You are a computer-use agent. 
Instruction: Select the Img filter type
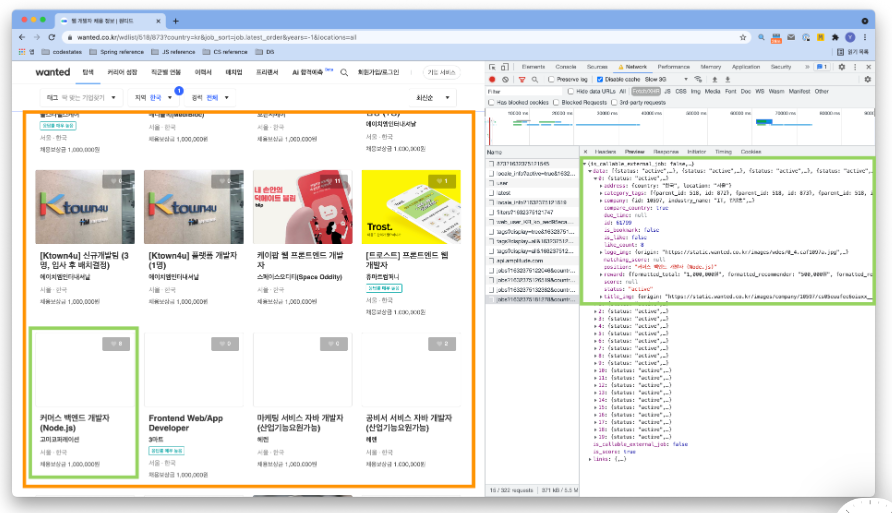(695, 92)
